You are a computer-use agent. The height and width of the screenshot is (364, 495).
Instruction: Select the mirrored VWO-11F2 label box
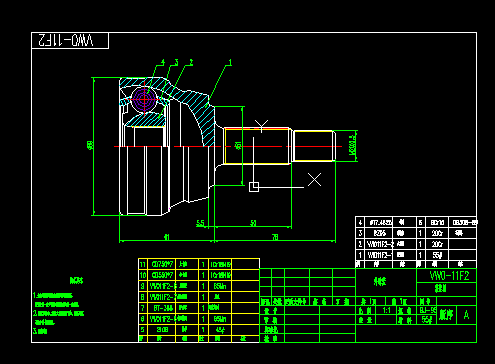pos(70,40)
